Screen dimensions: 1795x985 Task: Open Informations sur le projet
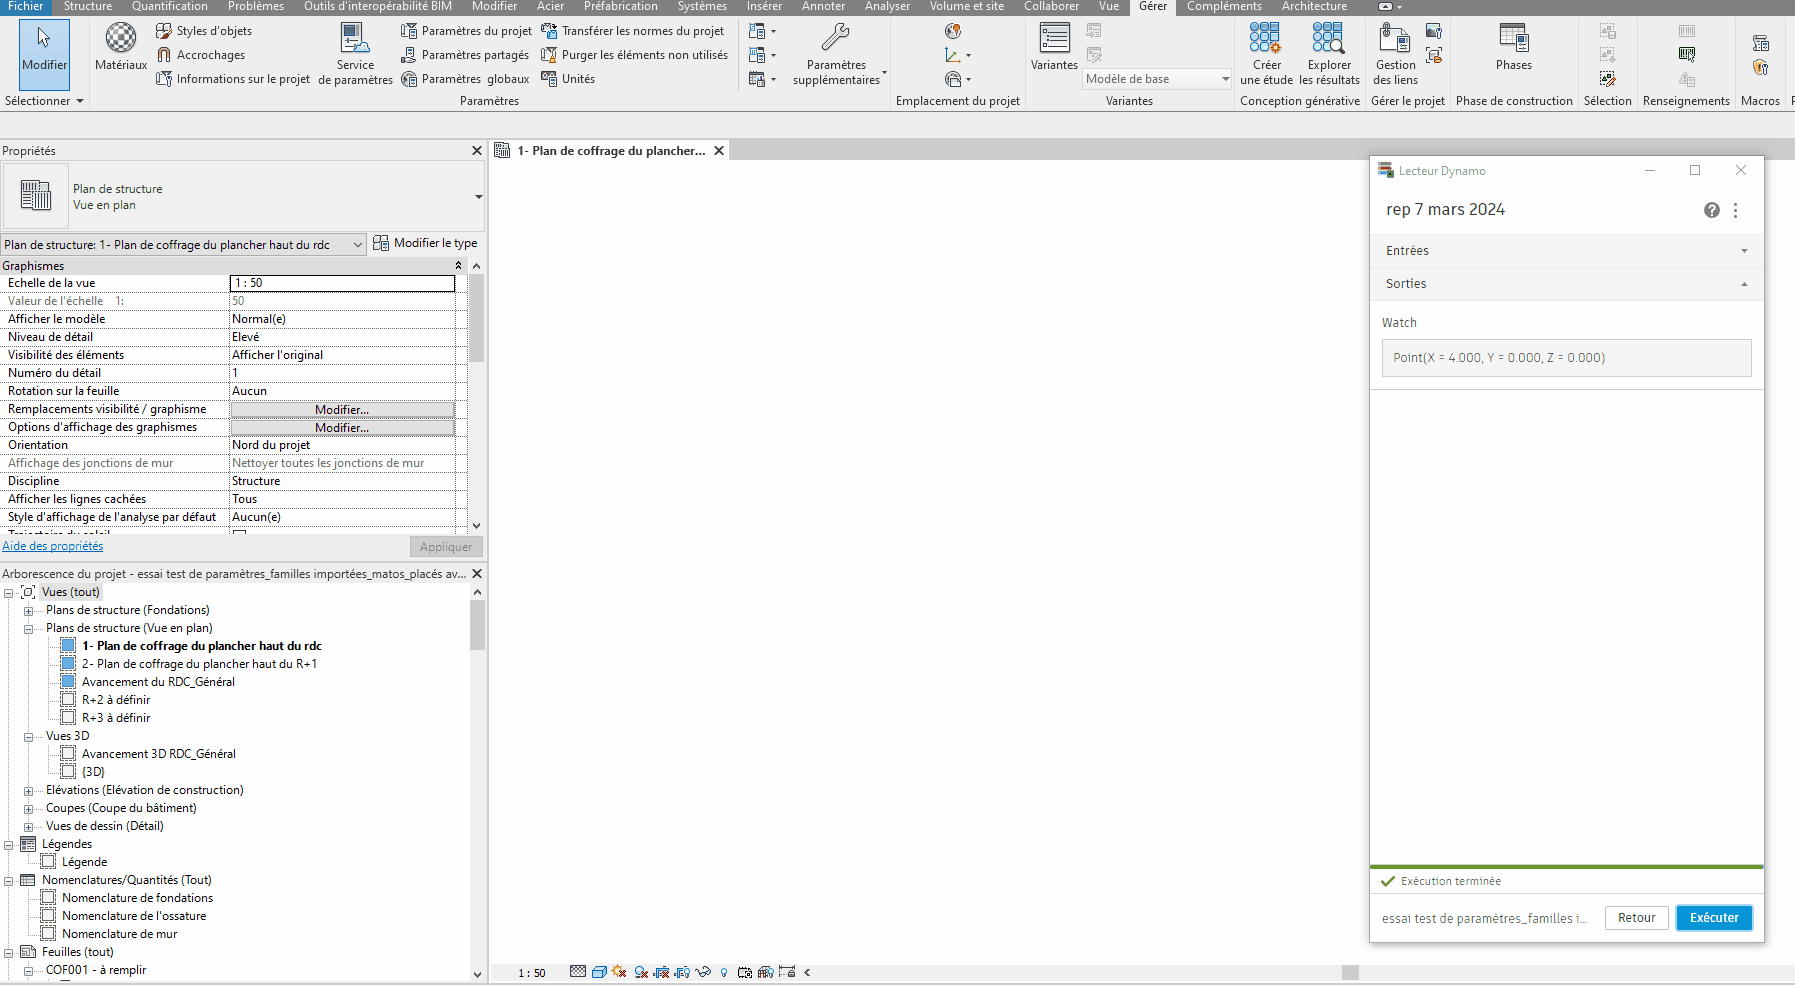click(x=233, y=79)
